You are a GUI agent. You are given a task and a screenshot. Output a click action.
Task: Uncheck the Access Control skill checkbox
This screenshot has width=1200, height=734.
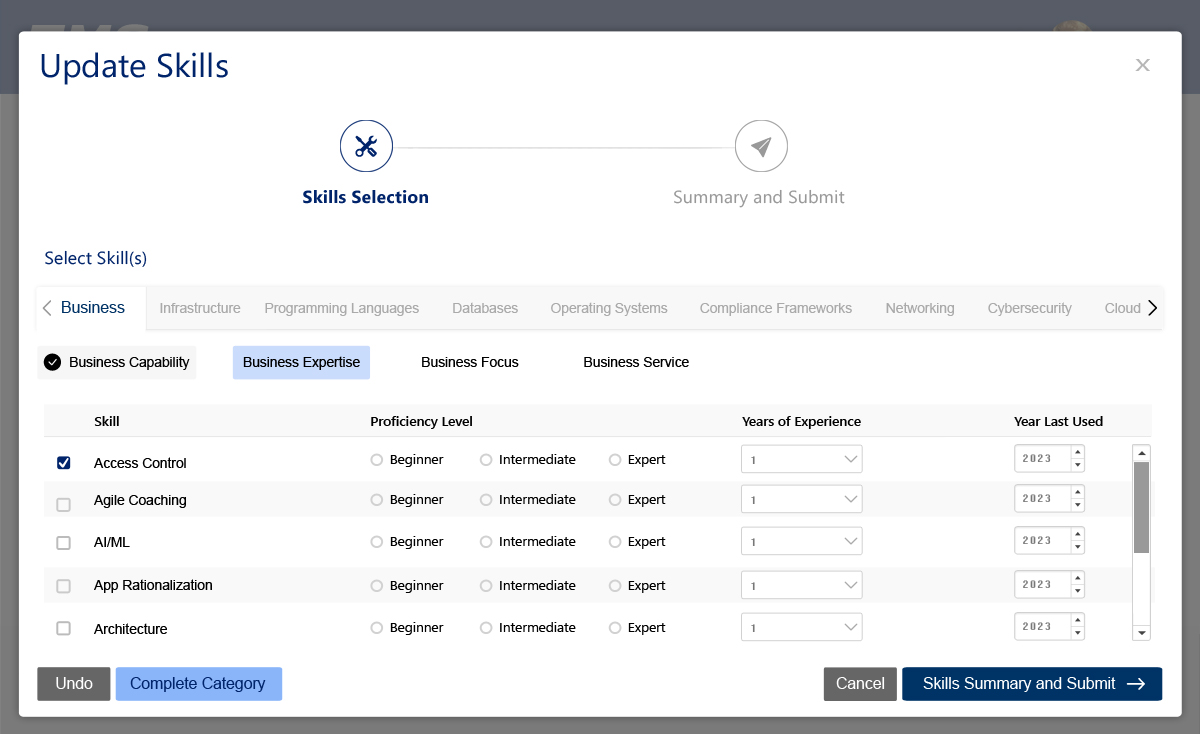64,463
